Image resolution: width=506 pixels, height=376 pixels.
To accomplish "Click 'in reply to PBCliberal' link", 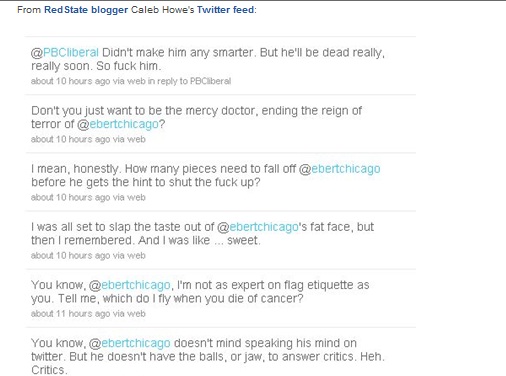I will coord(189,81).
